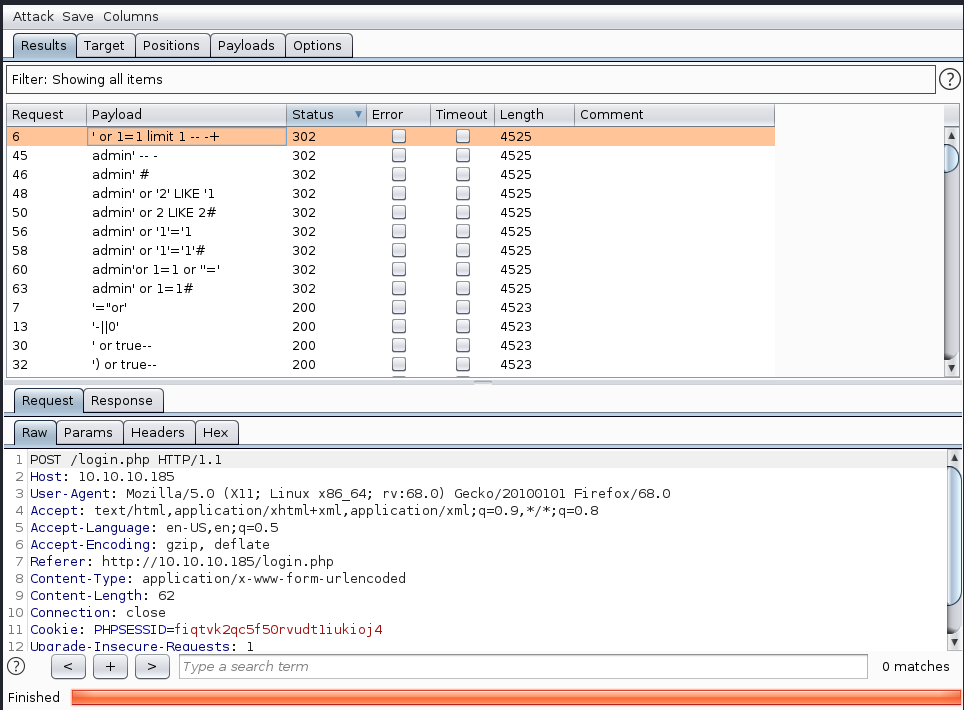This screenshot has height=710, width=964.
Task: Click the orange attack progress bar
Action: click(516, 697)
